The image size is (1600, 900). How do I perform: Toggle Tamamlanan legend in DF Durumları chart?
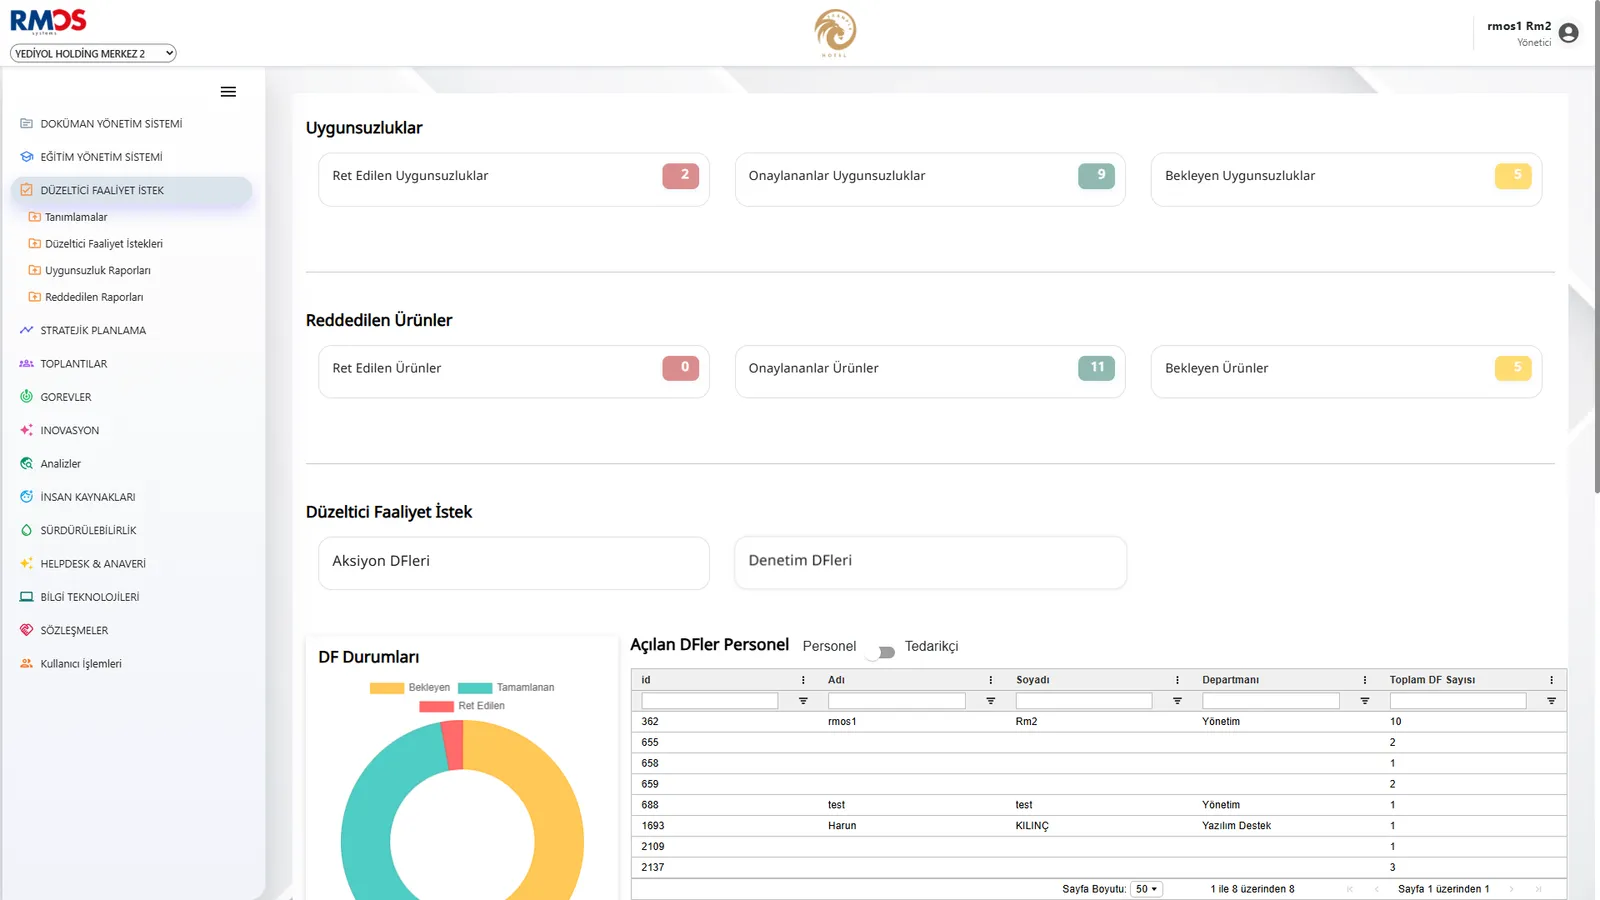pyautogui.click(x=506, y=688)
